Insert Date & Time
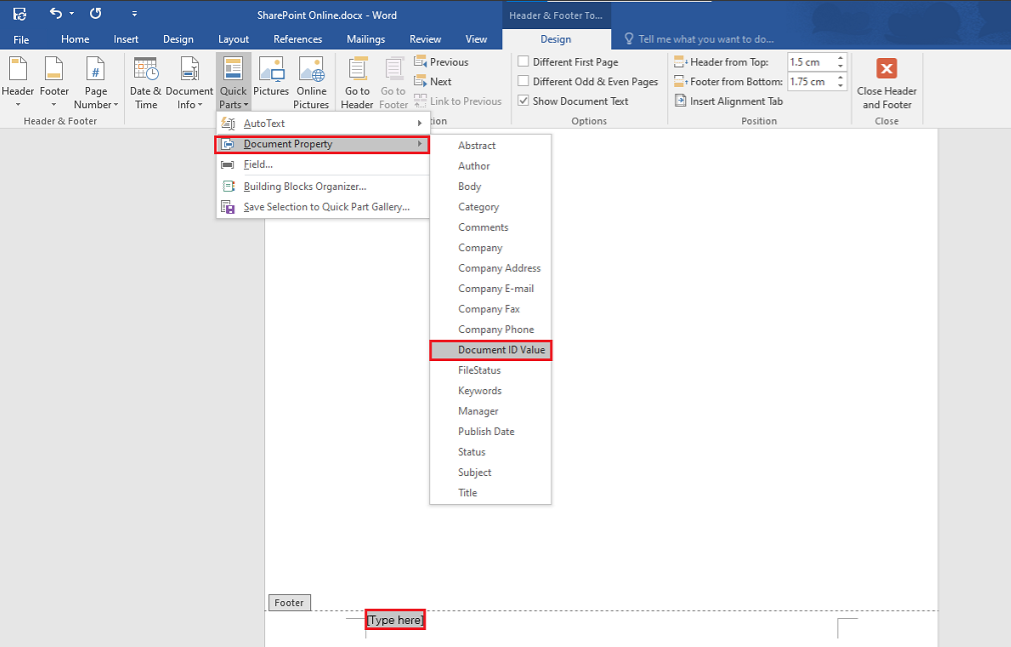 click(x=146, y=83)
